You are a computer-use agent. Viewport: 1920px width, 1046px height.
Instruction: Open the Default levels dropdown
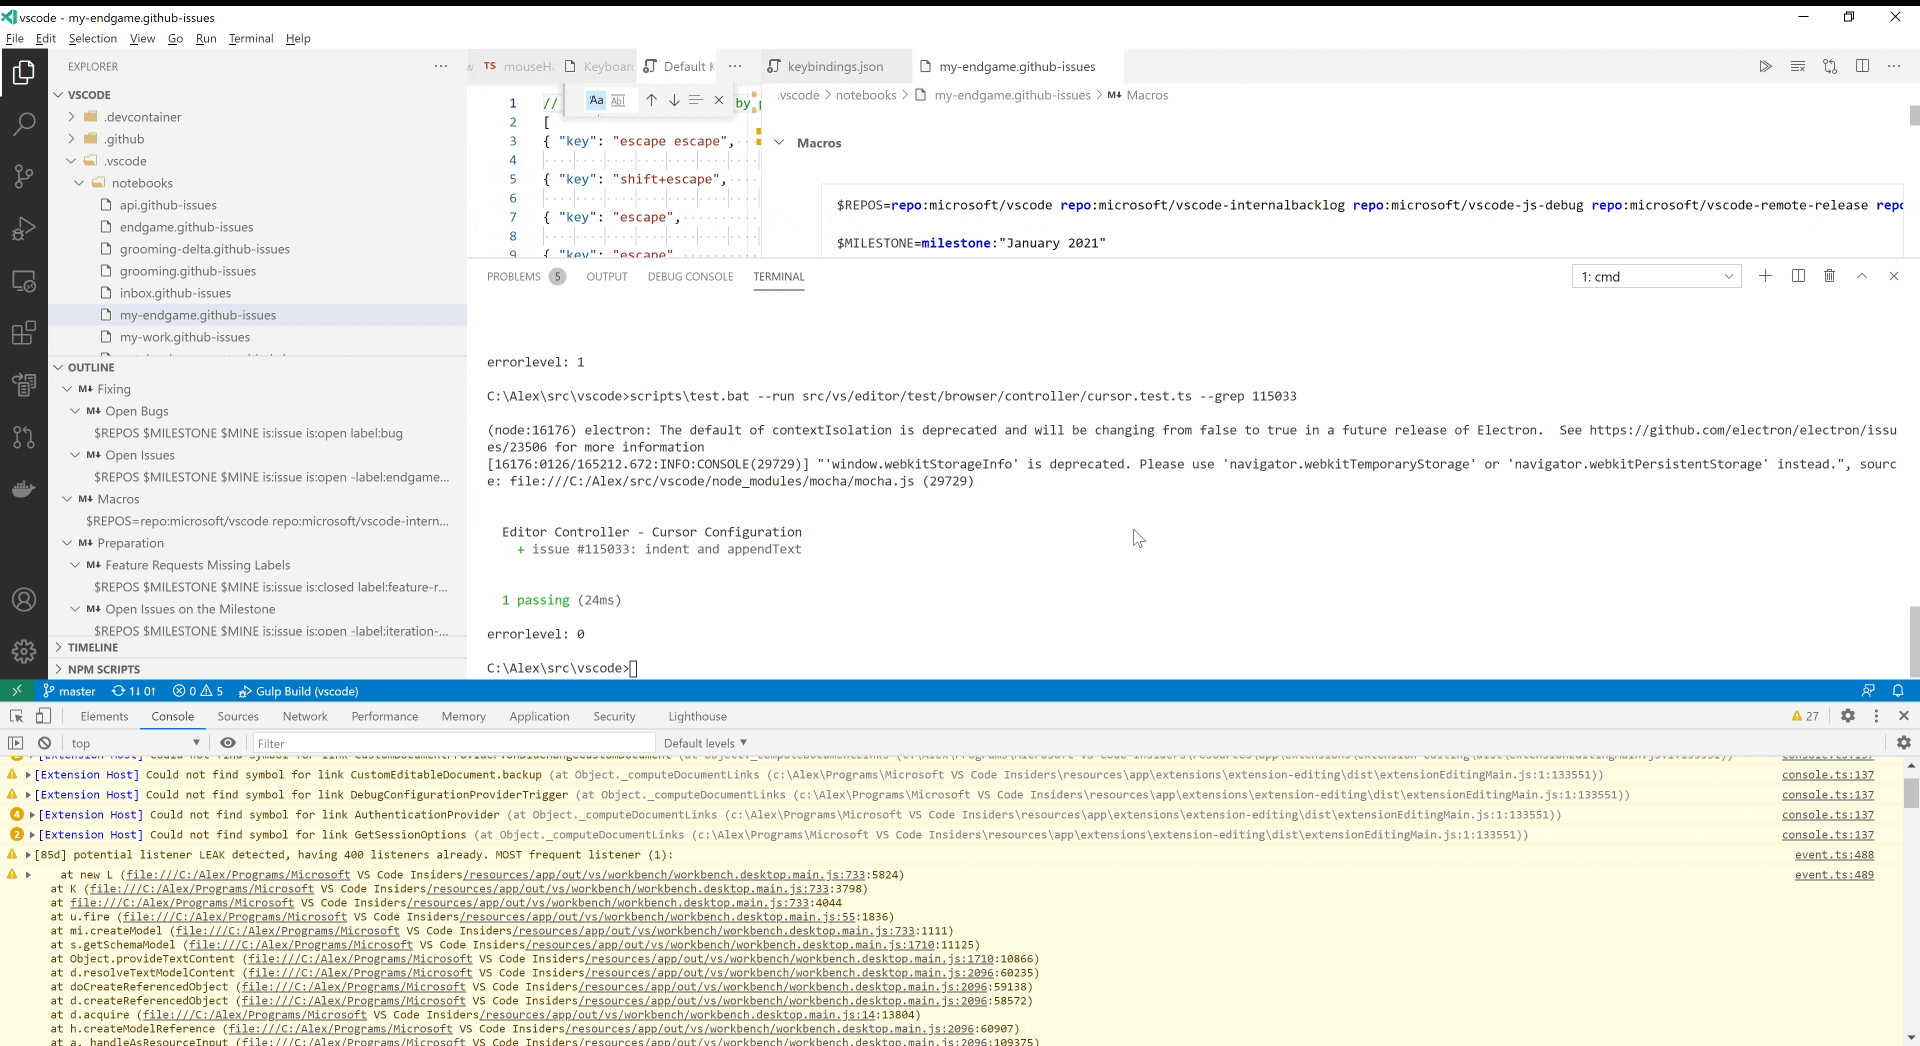(705, 743)
